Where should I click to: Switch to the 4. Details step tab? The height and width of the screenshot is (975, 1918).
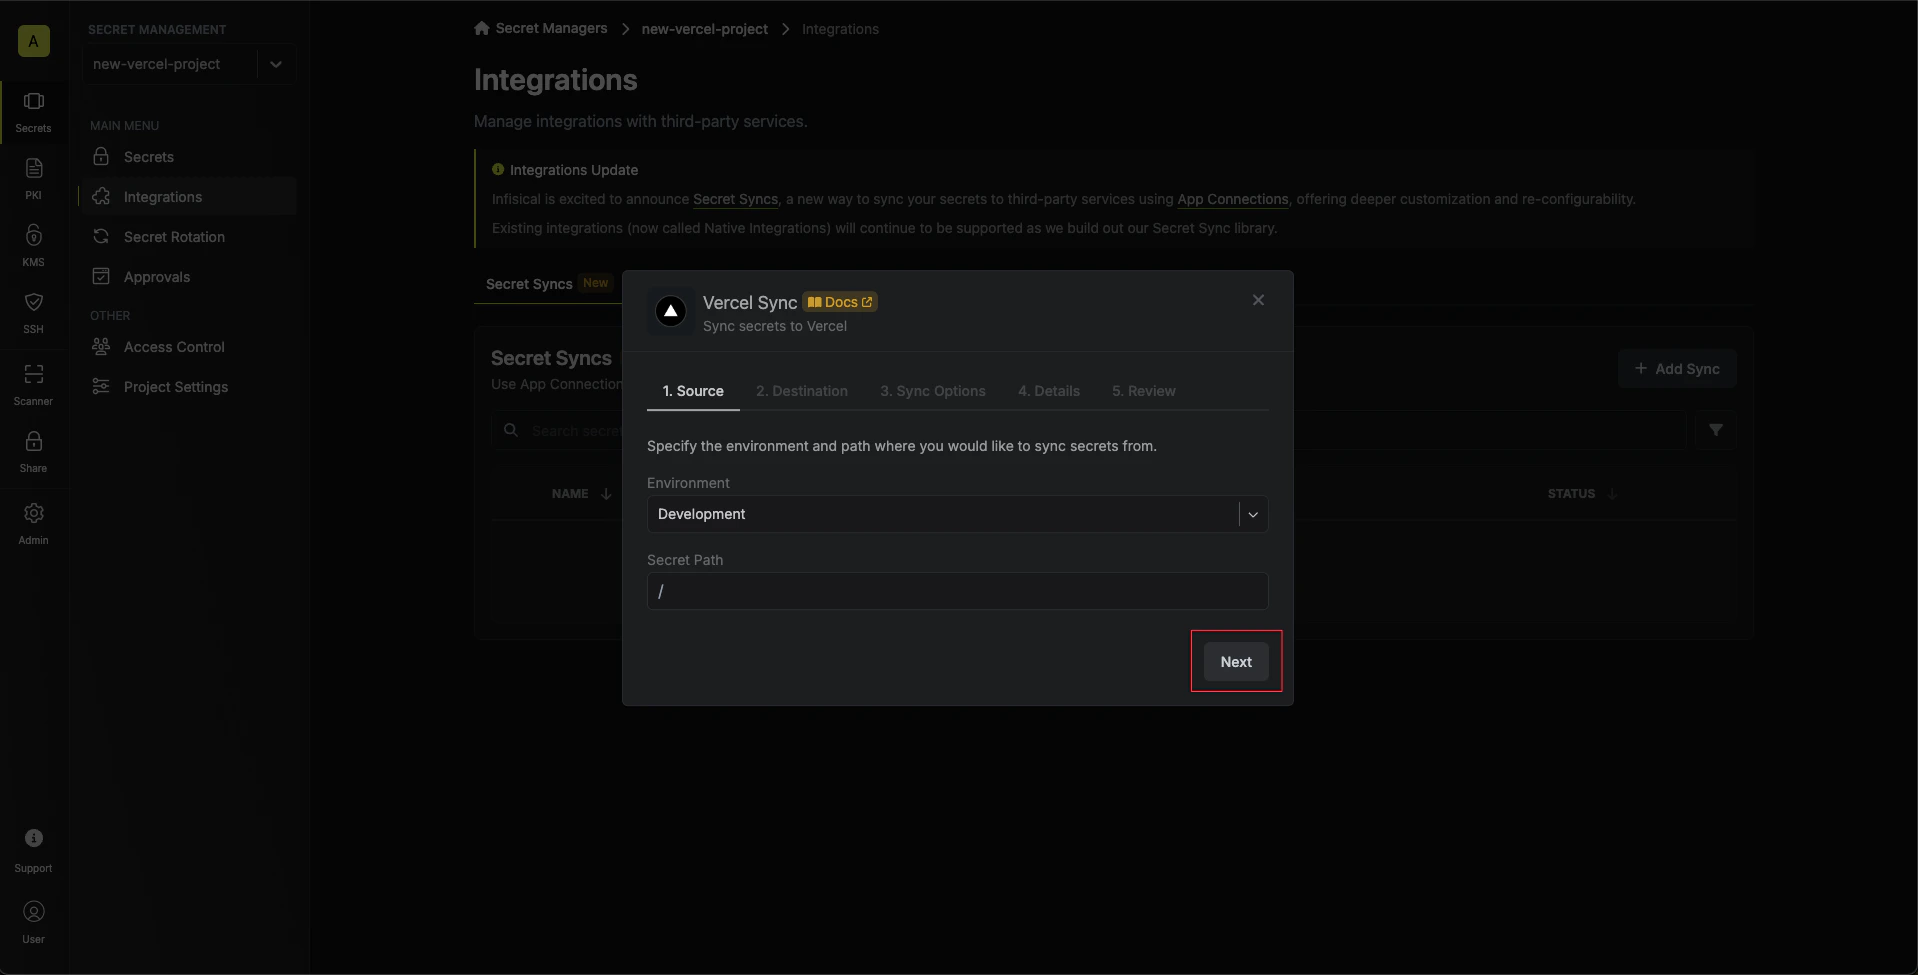coord(1049,391)
